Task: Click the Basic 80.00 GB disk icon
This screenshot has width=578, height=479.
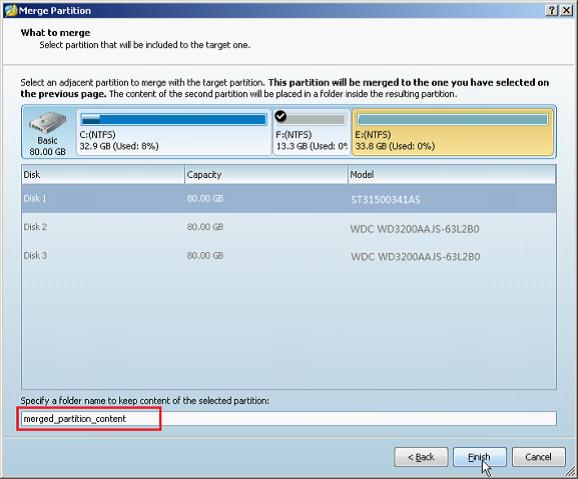Action: click(48, 122)
